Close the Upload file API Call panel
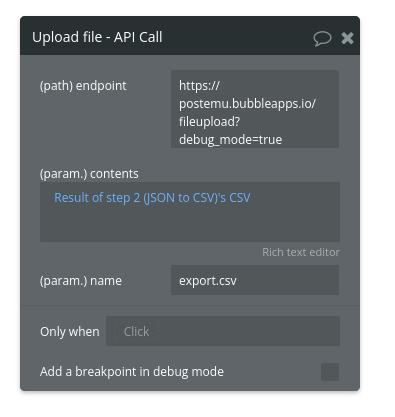395x417 pixels. click(347, 38)
